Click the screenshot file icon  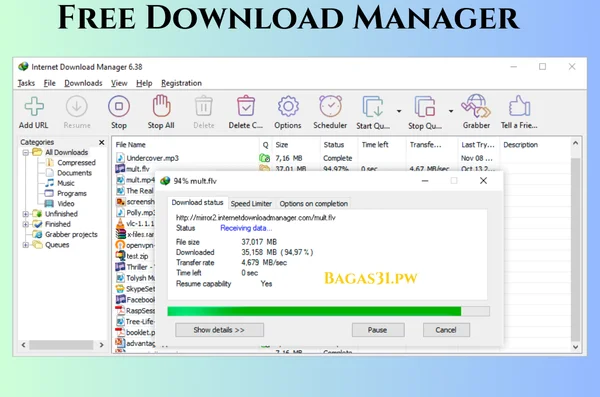click(x=120, y=201)
